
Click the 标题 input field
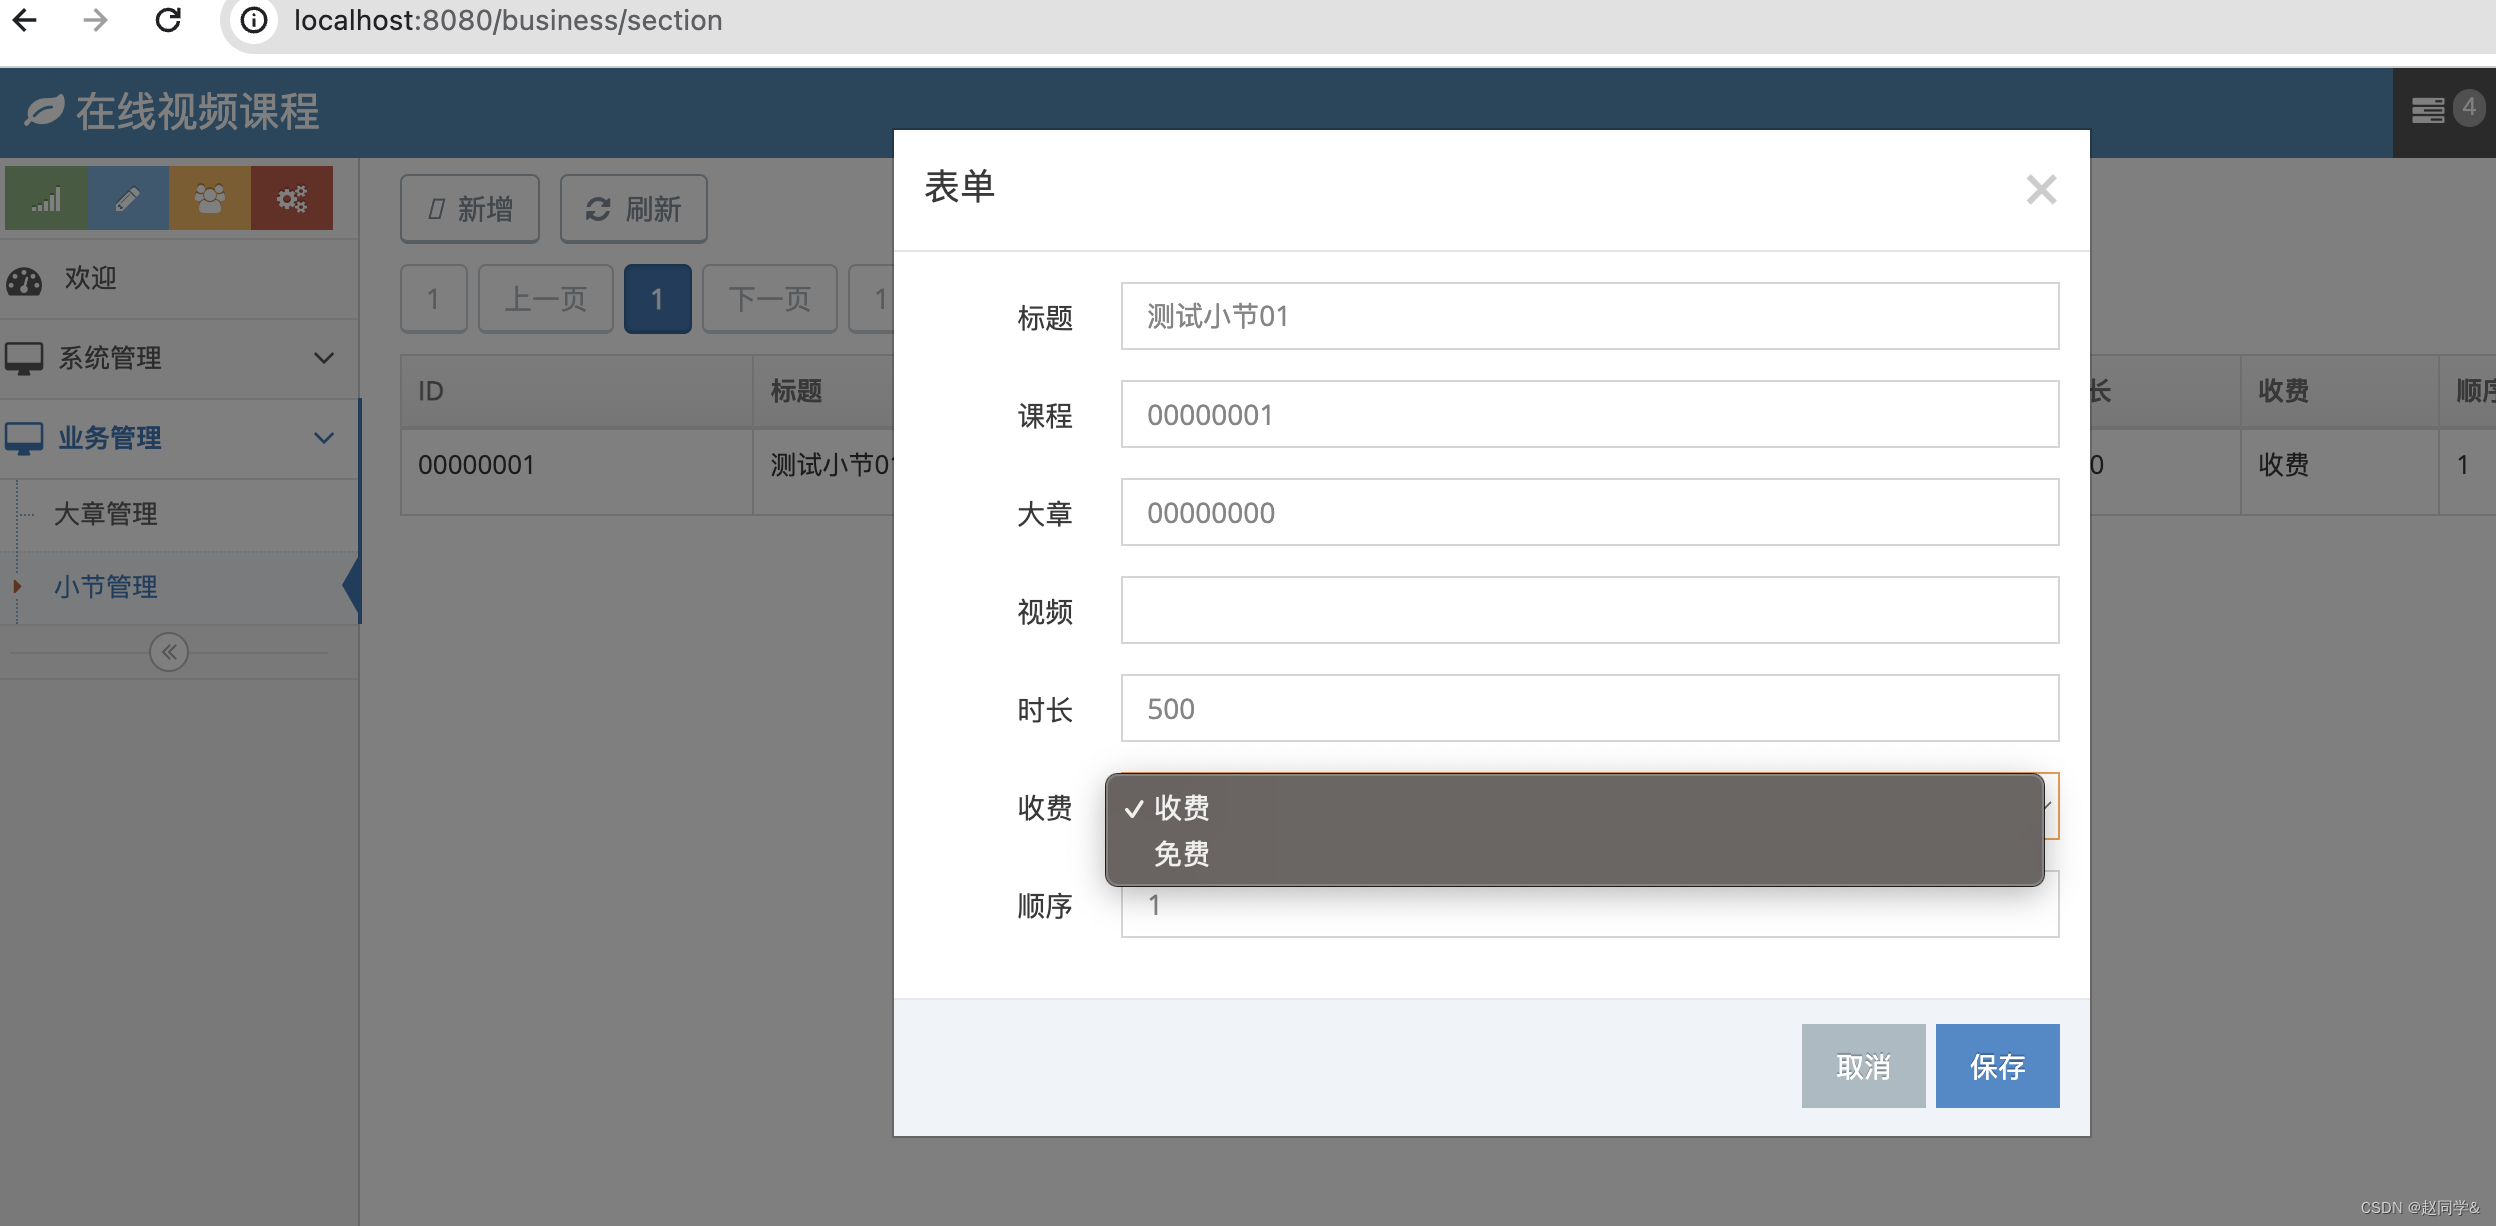pyautogui.click(x=1589, y=316)
